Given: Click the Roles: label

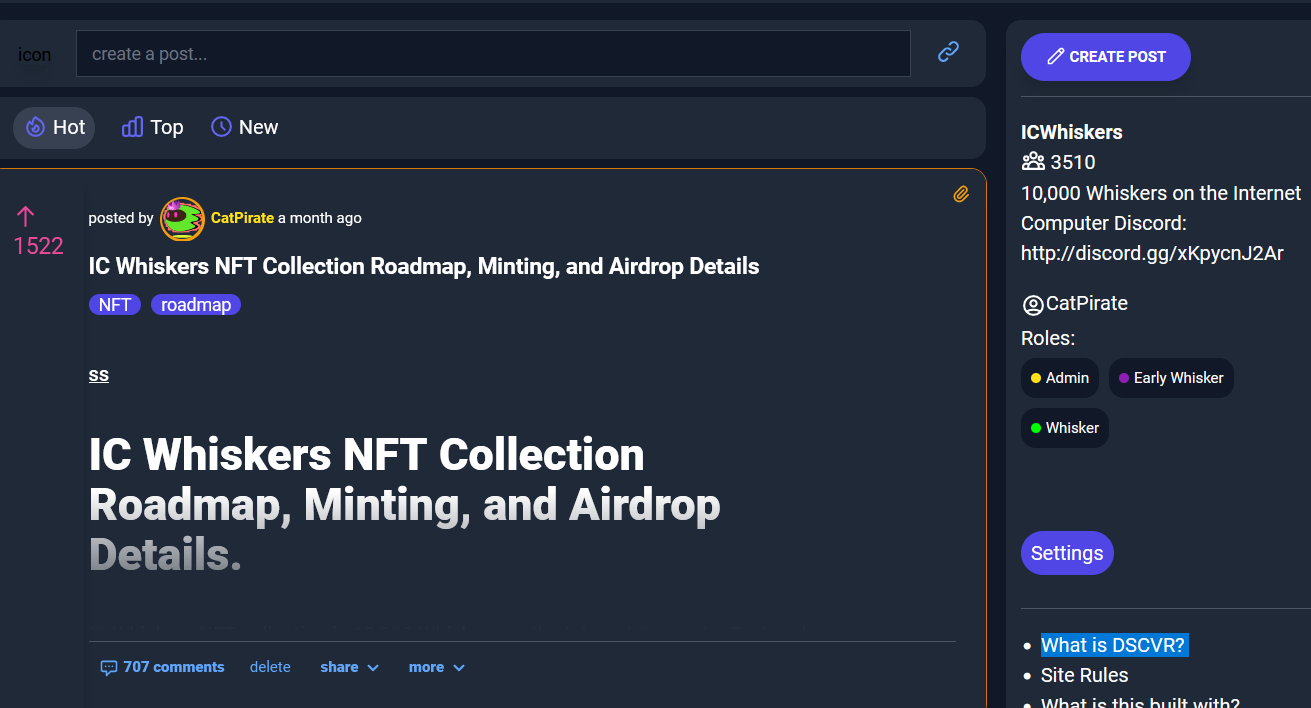Looking at the screenshot, I should point(1048,338).
